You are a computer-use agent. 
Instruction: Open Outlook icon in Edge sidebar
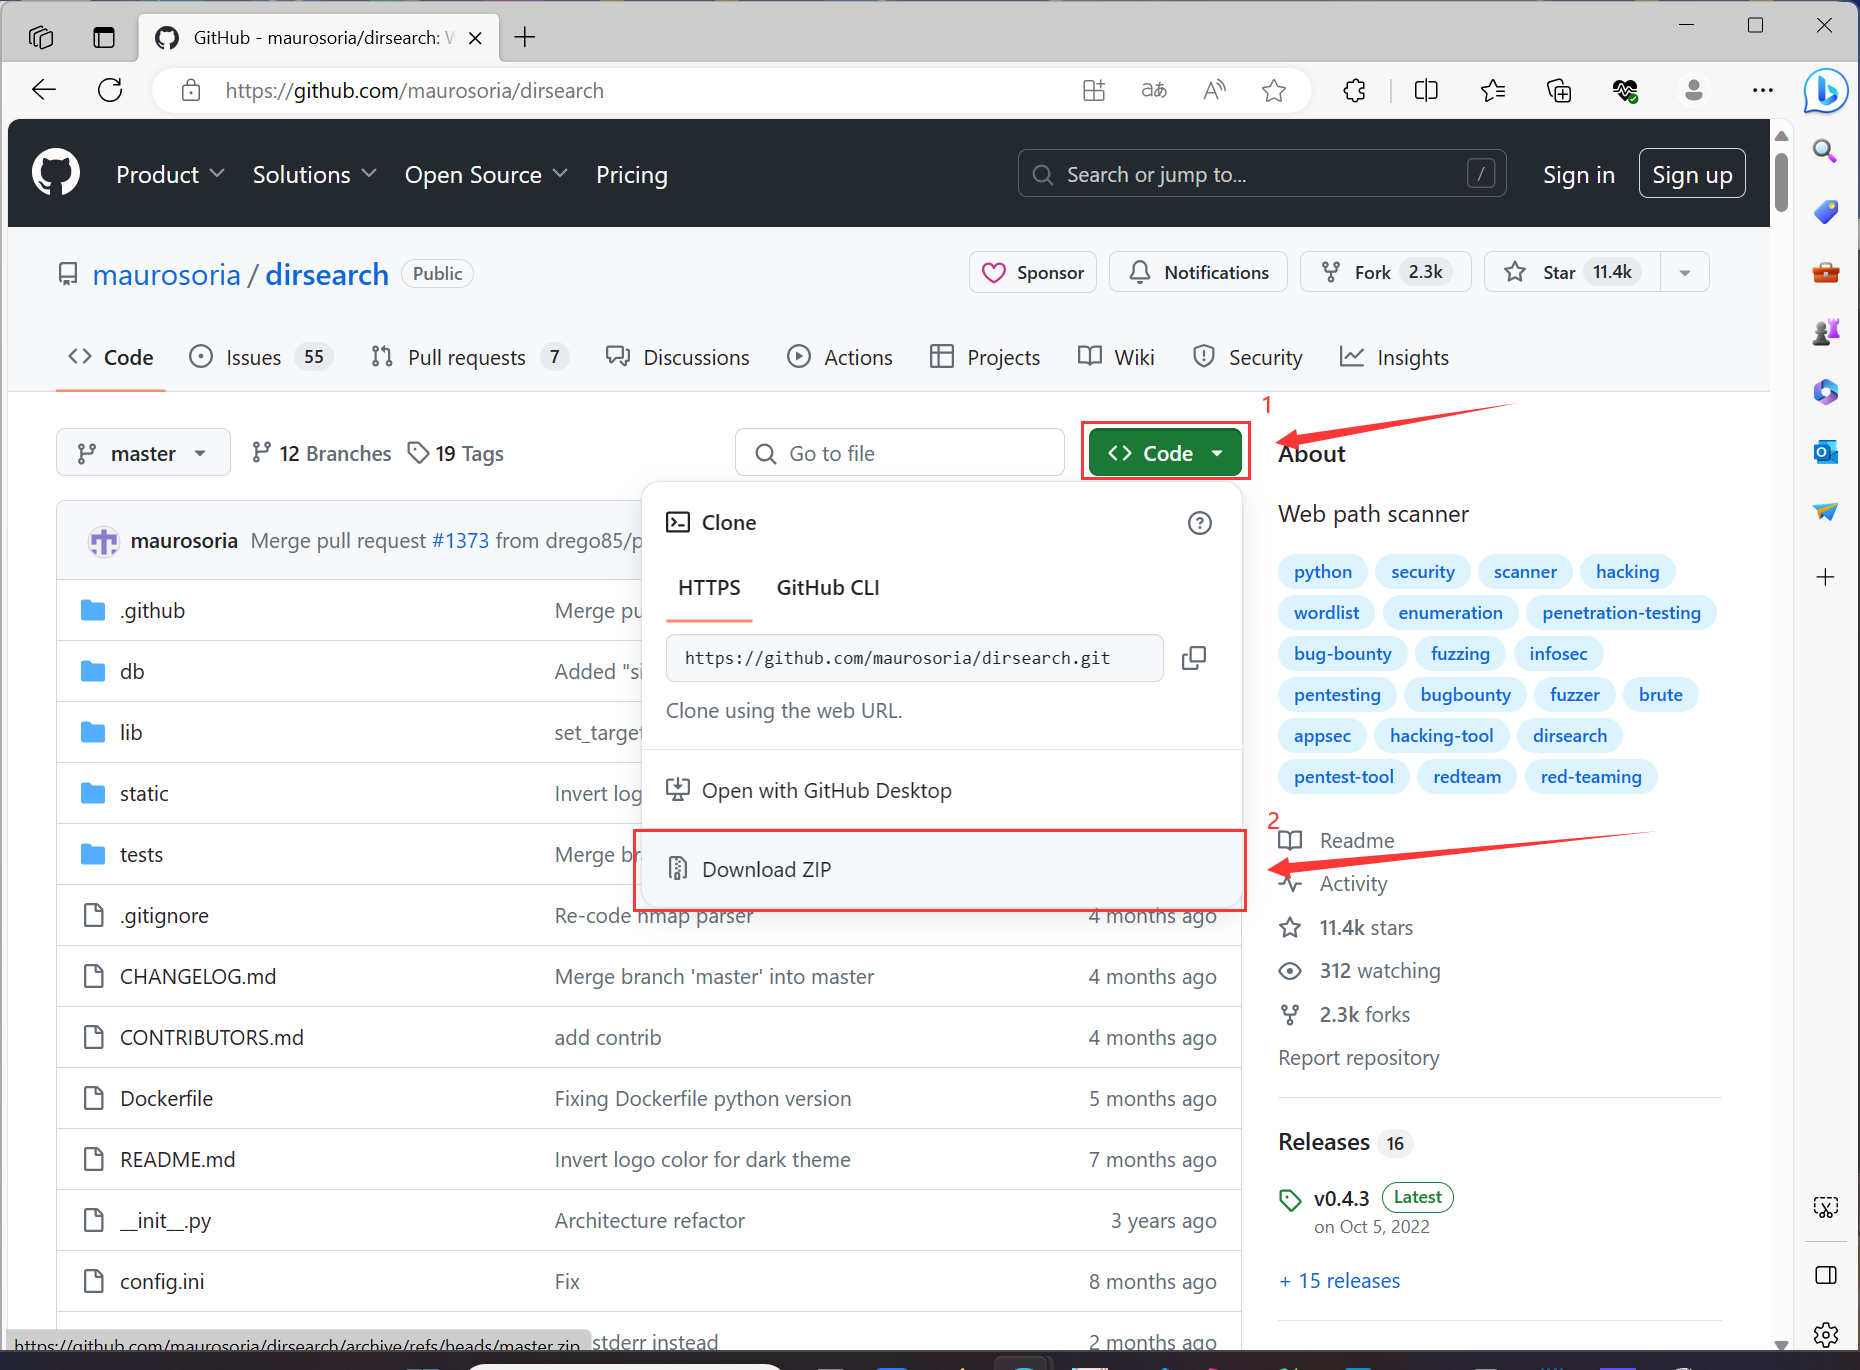click(1826, 452)
